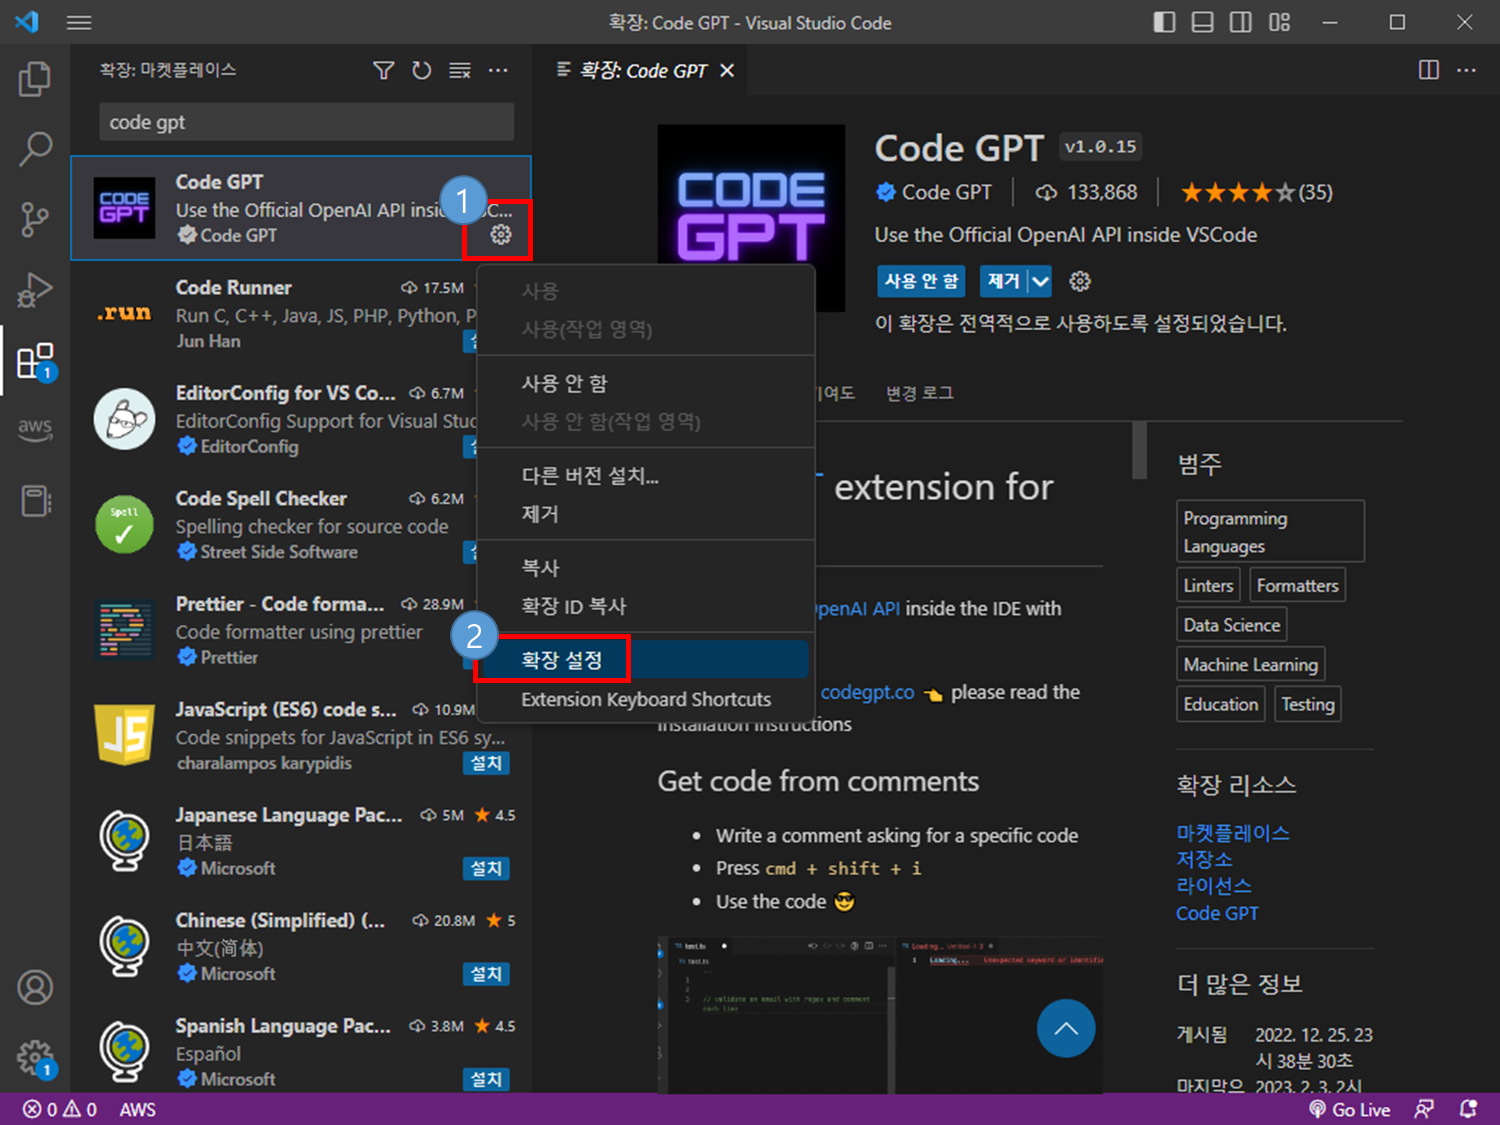This screenshot has width=1500, height=1125.
Task: Toggle primary side bar layout icon
Action: click(x=1164, y=22)
